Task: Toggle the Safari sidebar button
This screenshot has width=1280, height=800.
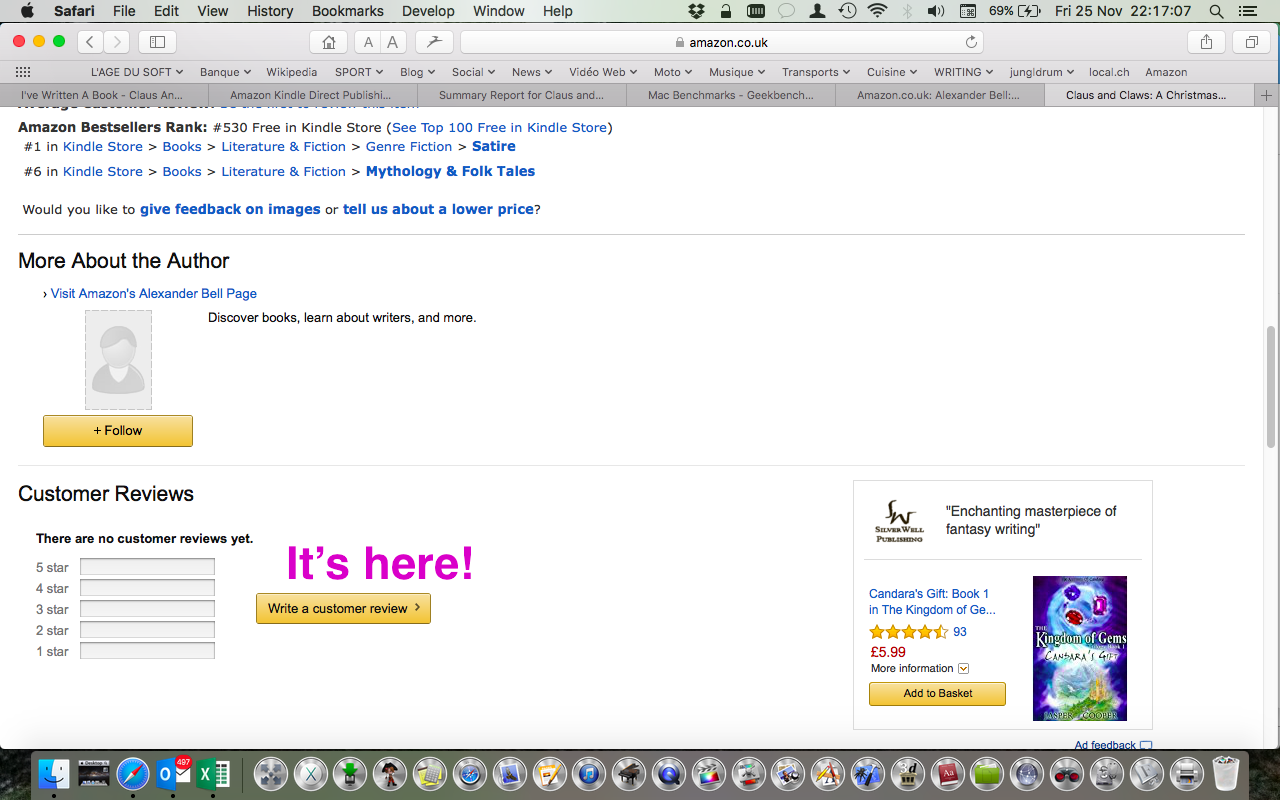Action: [x=157, y=42]
